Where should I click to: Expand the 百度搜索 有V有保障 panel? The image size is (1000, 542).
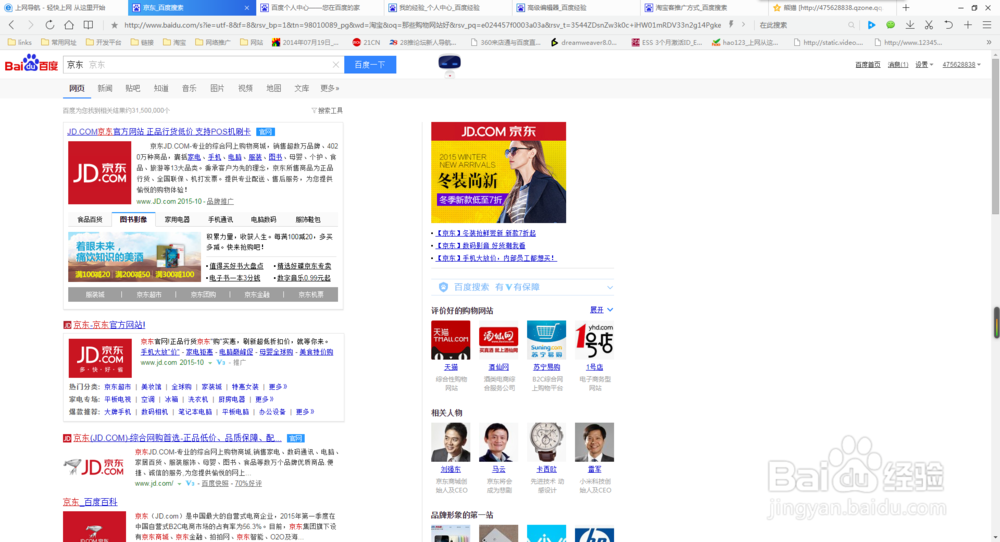click(x=522, y=287)
